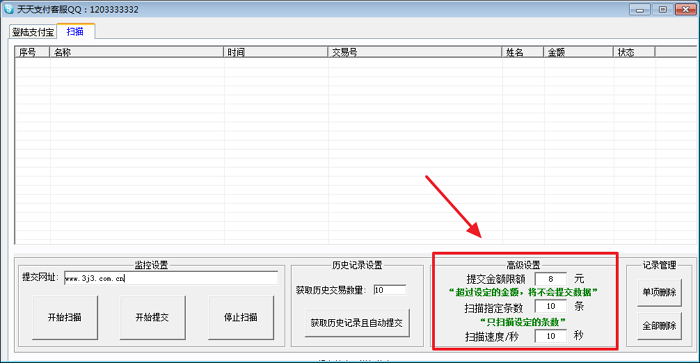The image size is (700, 363).
Task: Click the 高级设置 group title
Action: pyautogui.click(x=523, y=266)
